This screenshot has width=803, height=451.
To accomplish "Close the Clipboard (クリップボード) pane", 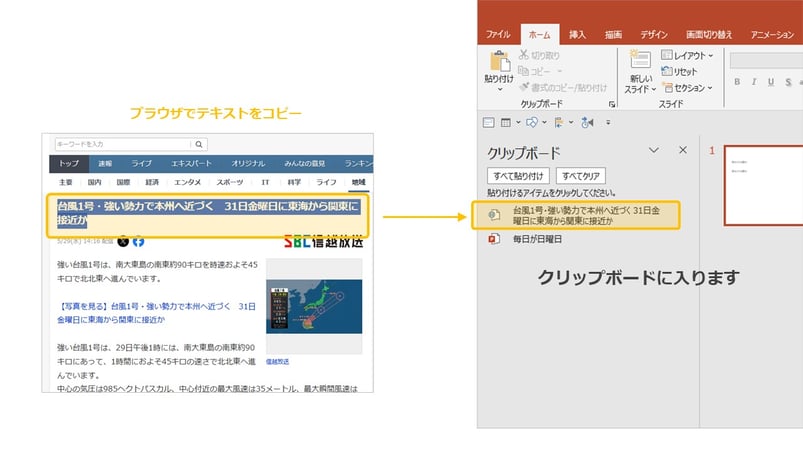I will point(683,150).
